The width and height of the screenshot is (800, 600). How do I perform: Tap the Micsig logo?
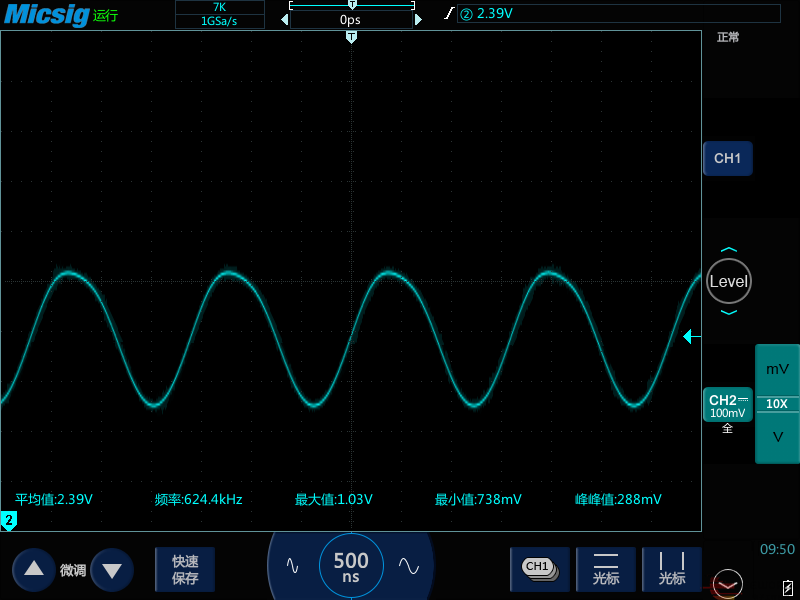(46, 15)
